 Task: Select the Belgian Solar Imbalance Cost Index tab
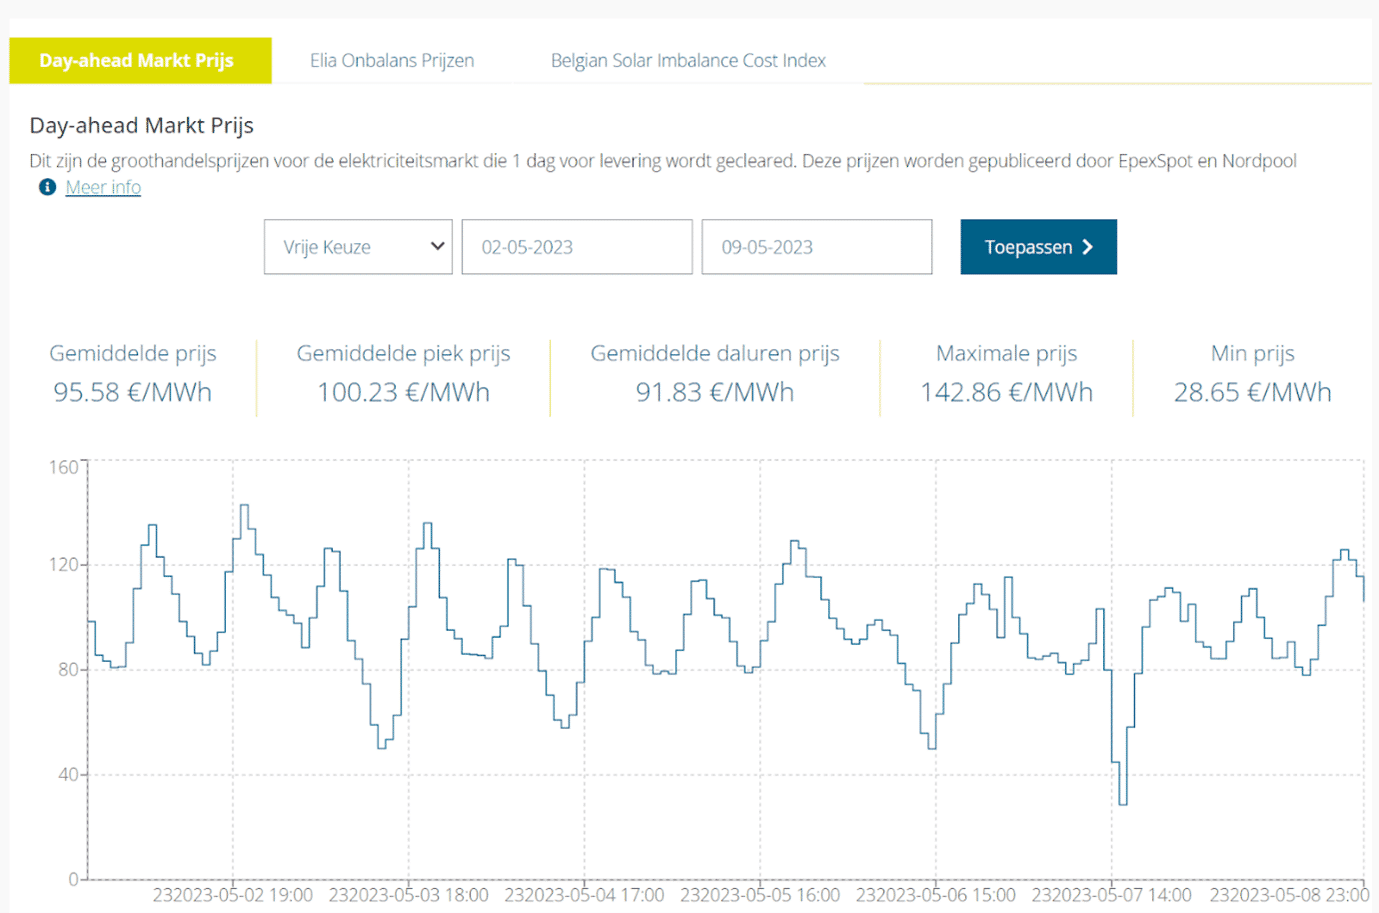tap(688, 61)
